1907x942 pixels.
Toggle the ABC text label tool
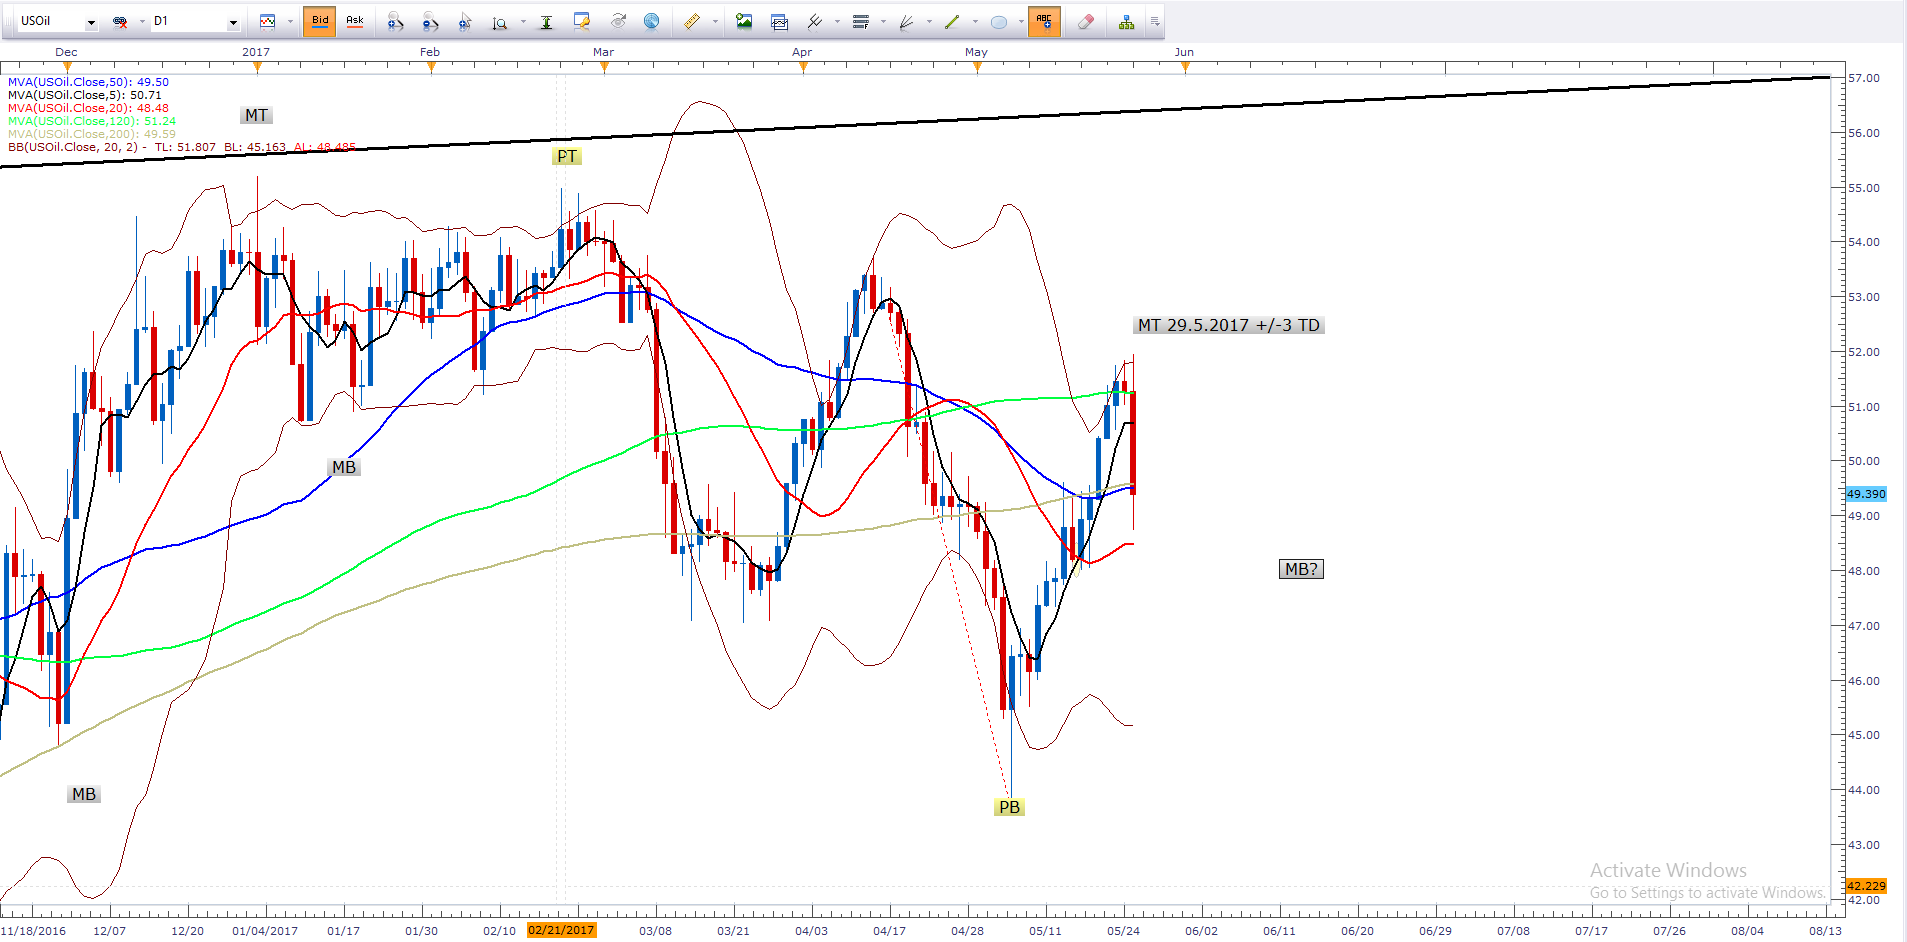(1044, 21)
